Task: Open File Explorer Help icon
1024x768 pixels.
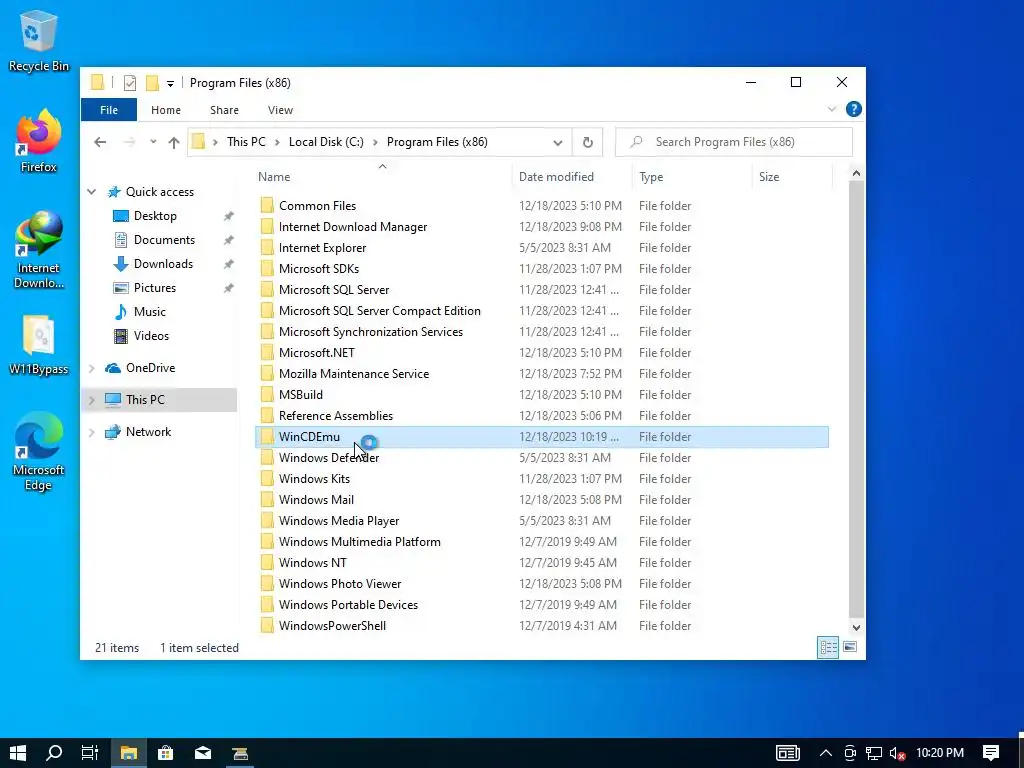Action: tap(854, 109)
